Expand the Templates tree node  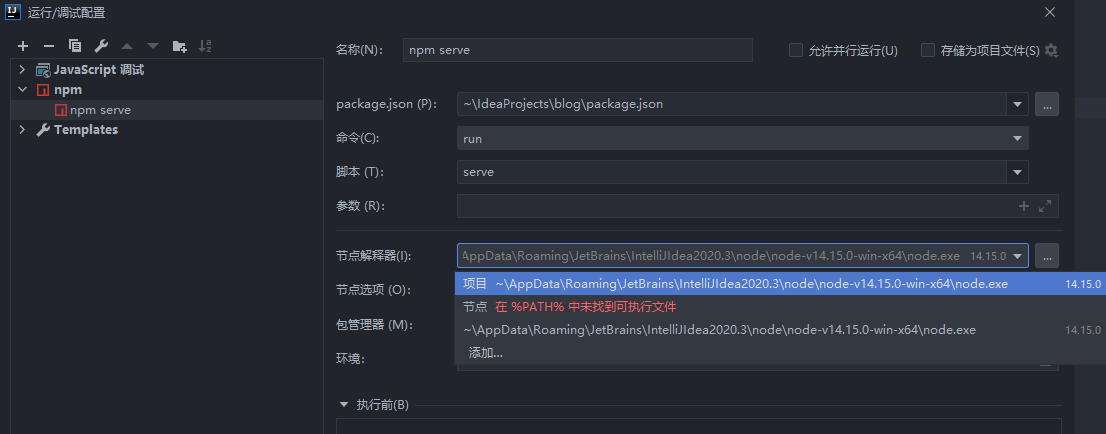tap(22, 130)
